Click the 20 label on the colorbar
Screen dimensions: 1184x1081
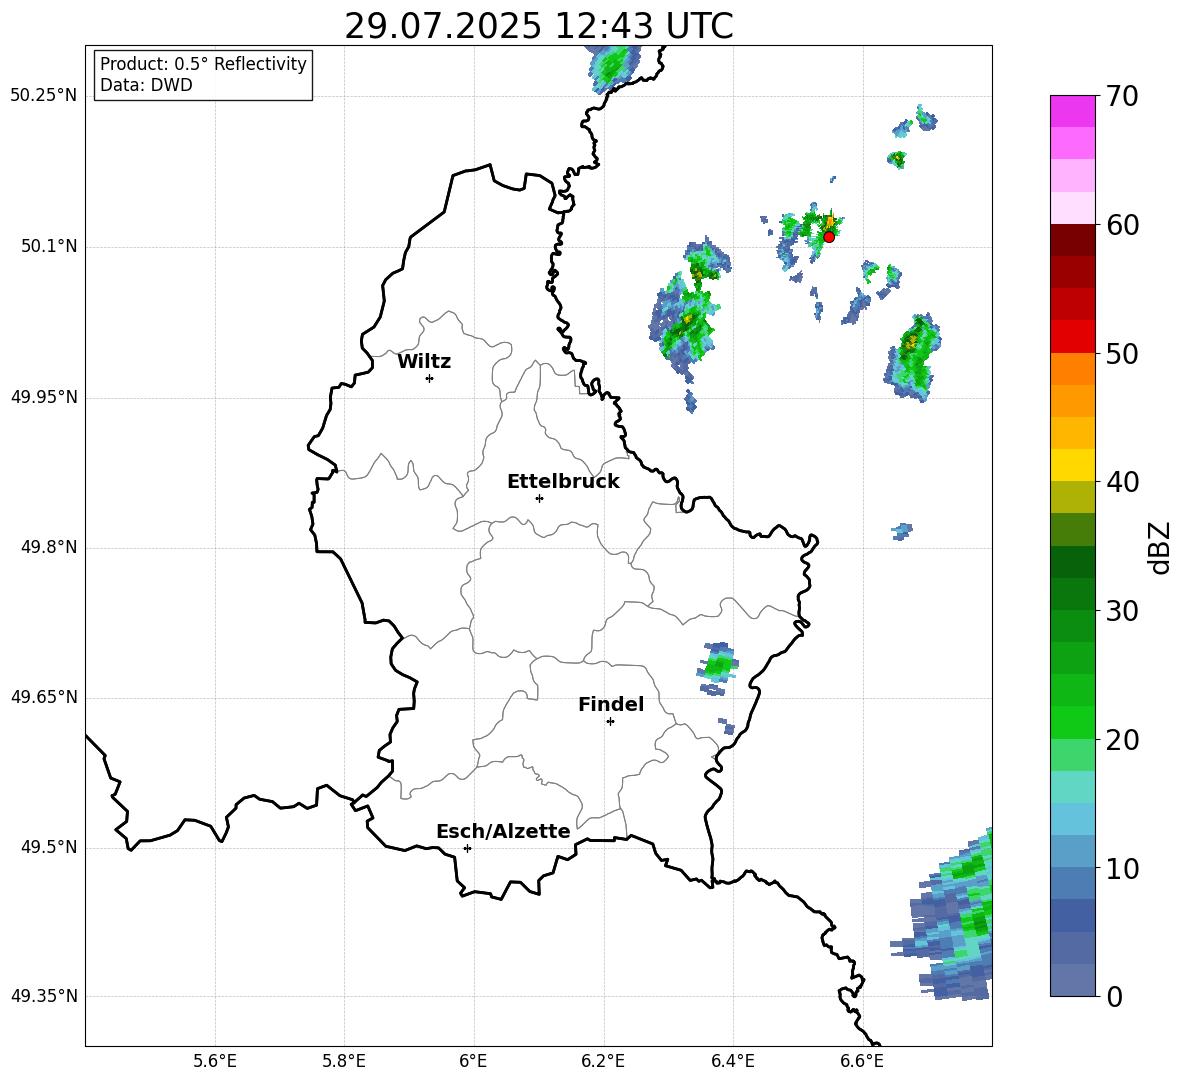coord(1122,740)
